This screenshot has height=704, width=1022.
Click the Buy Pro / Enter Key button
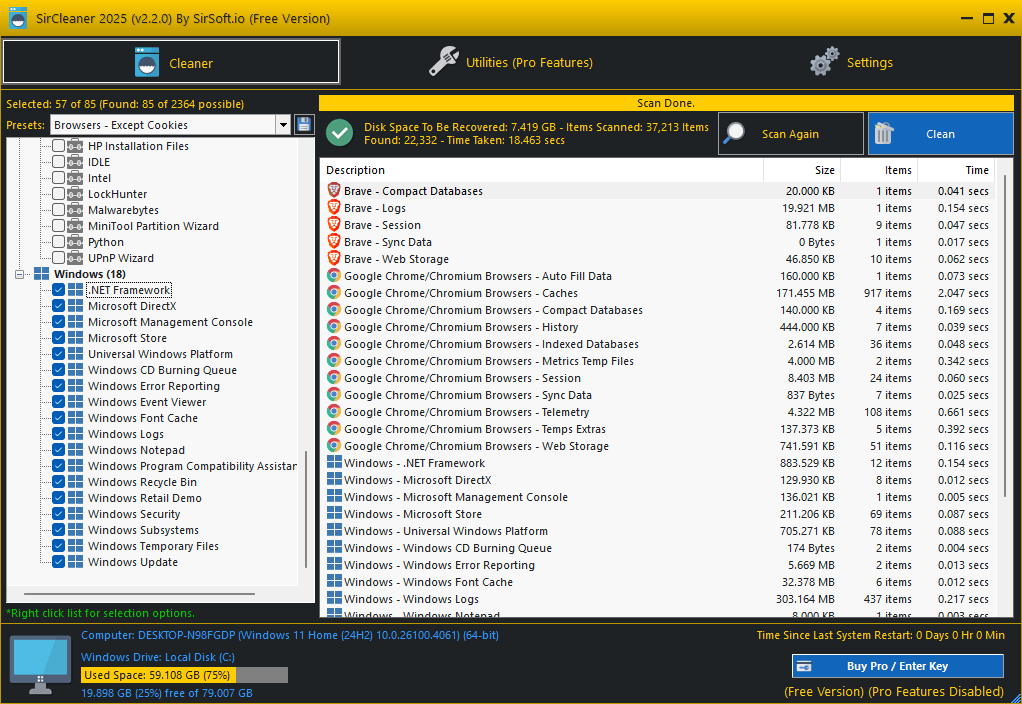pyautogui.click(x=898, y=666)
